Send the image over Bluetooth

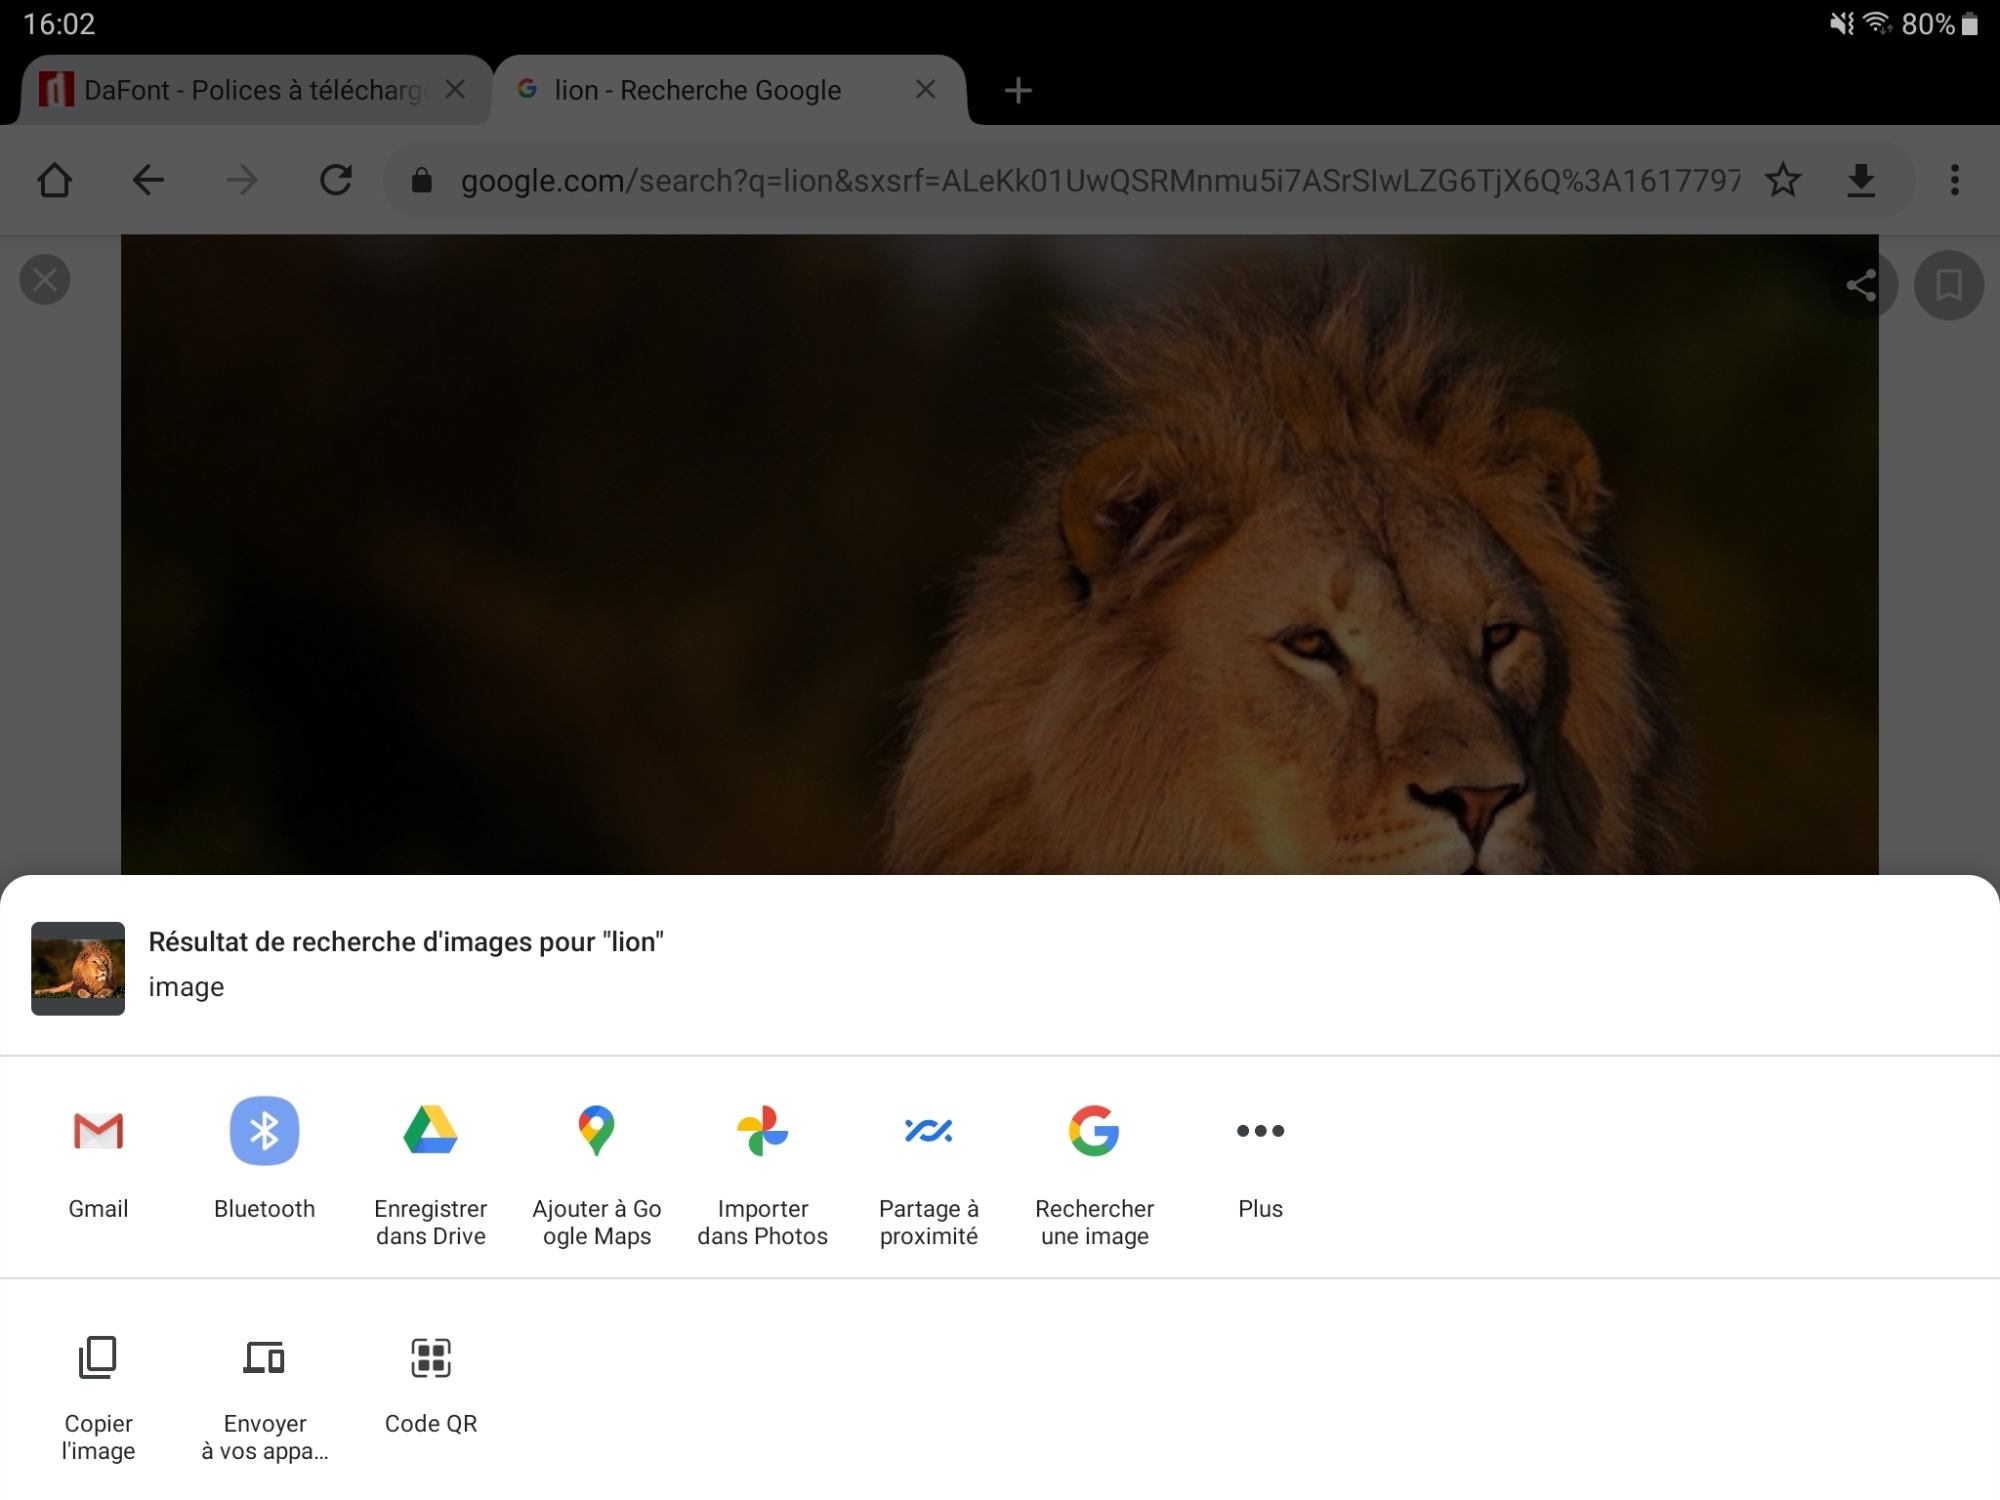coord(264,1131)
